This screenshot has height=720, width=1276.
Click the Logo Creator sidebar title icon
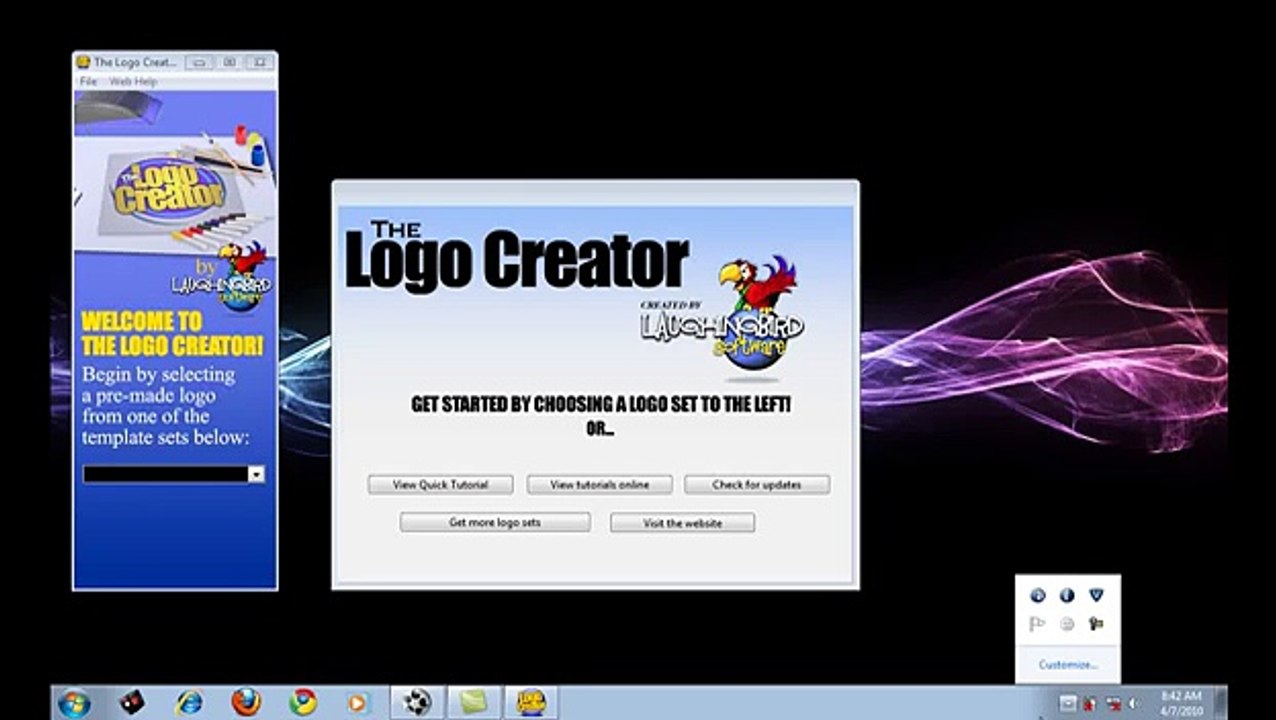pyautogui.click(x=83, y=62)
